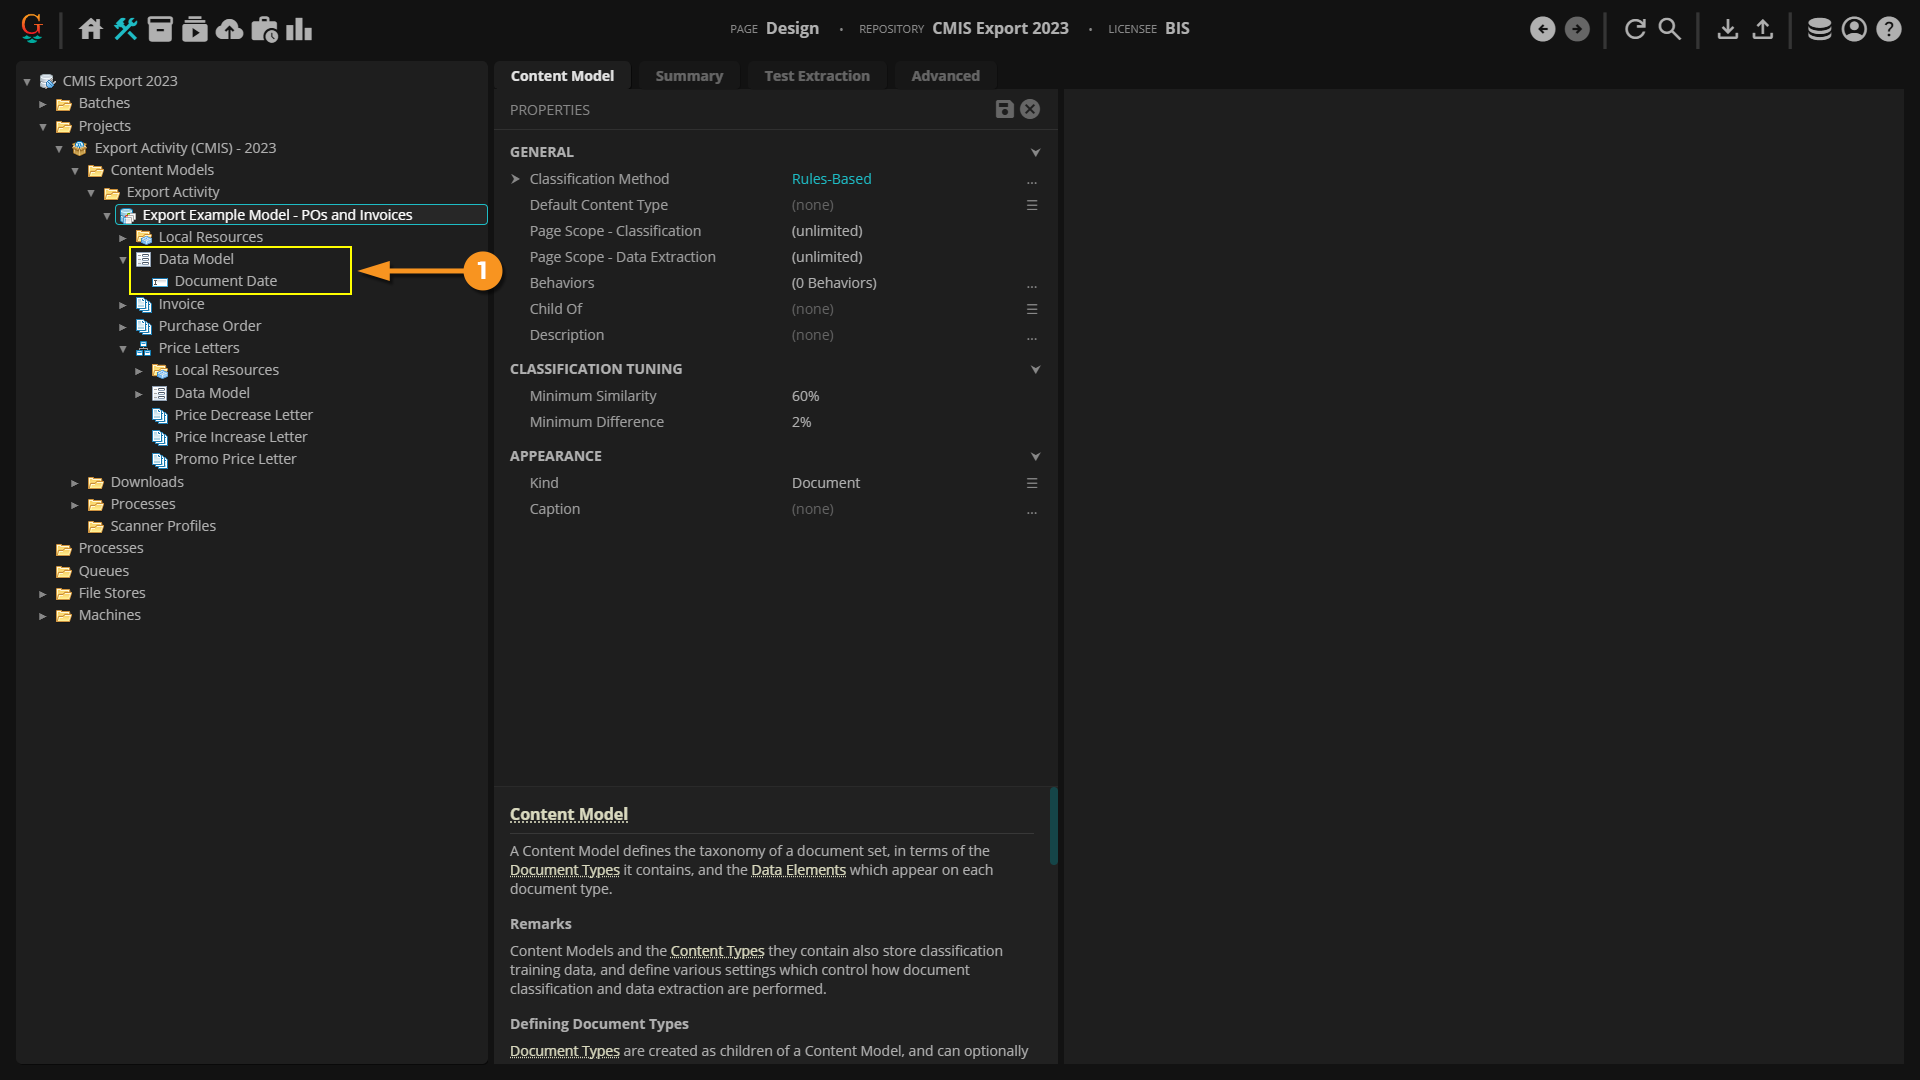Viewport: 1920px width, 1080px height.
Task: Expand the Purchase Order tree node
Action: click(x=123, y=327)
